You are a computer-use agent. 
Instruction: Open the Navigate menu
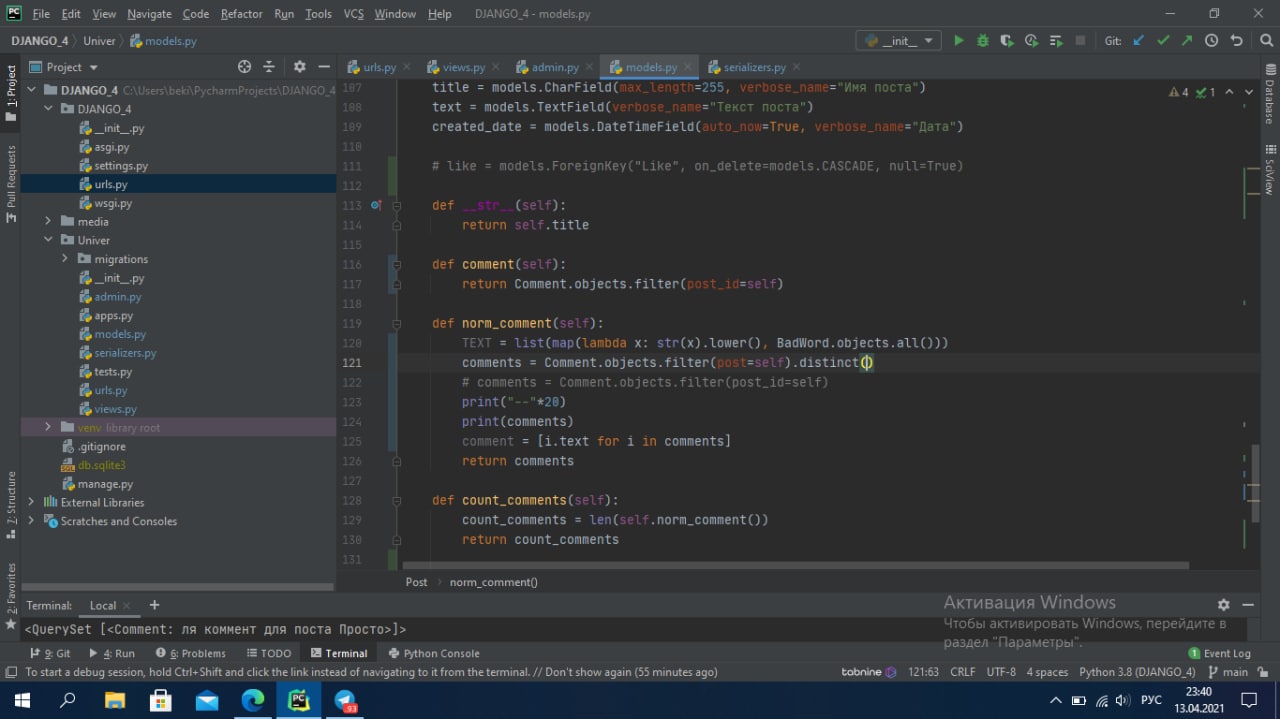tap(149, 14)
